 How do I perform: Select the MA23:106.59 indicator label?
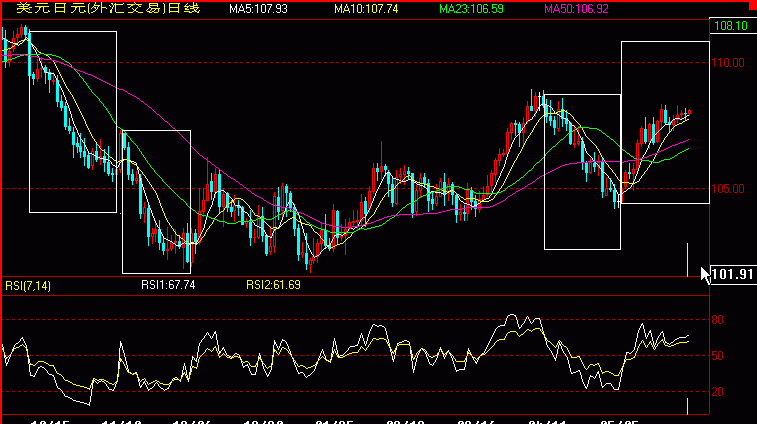point(471,9)
